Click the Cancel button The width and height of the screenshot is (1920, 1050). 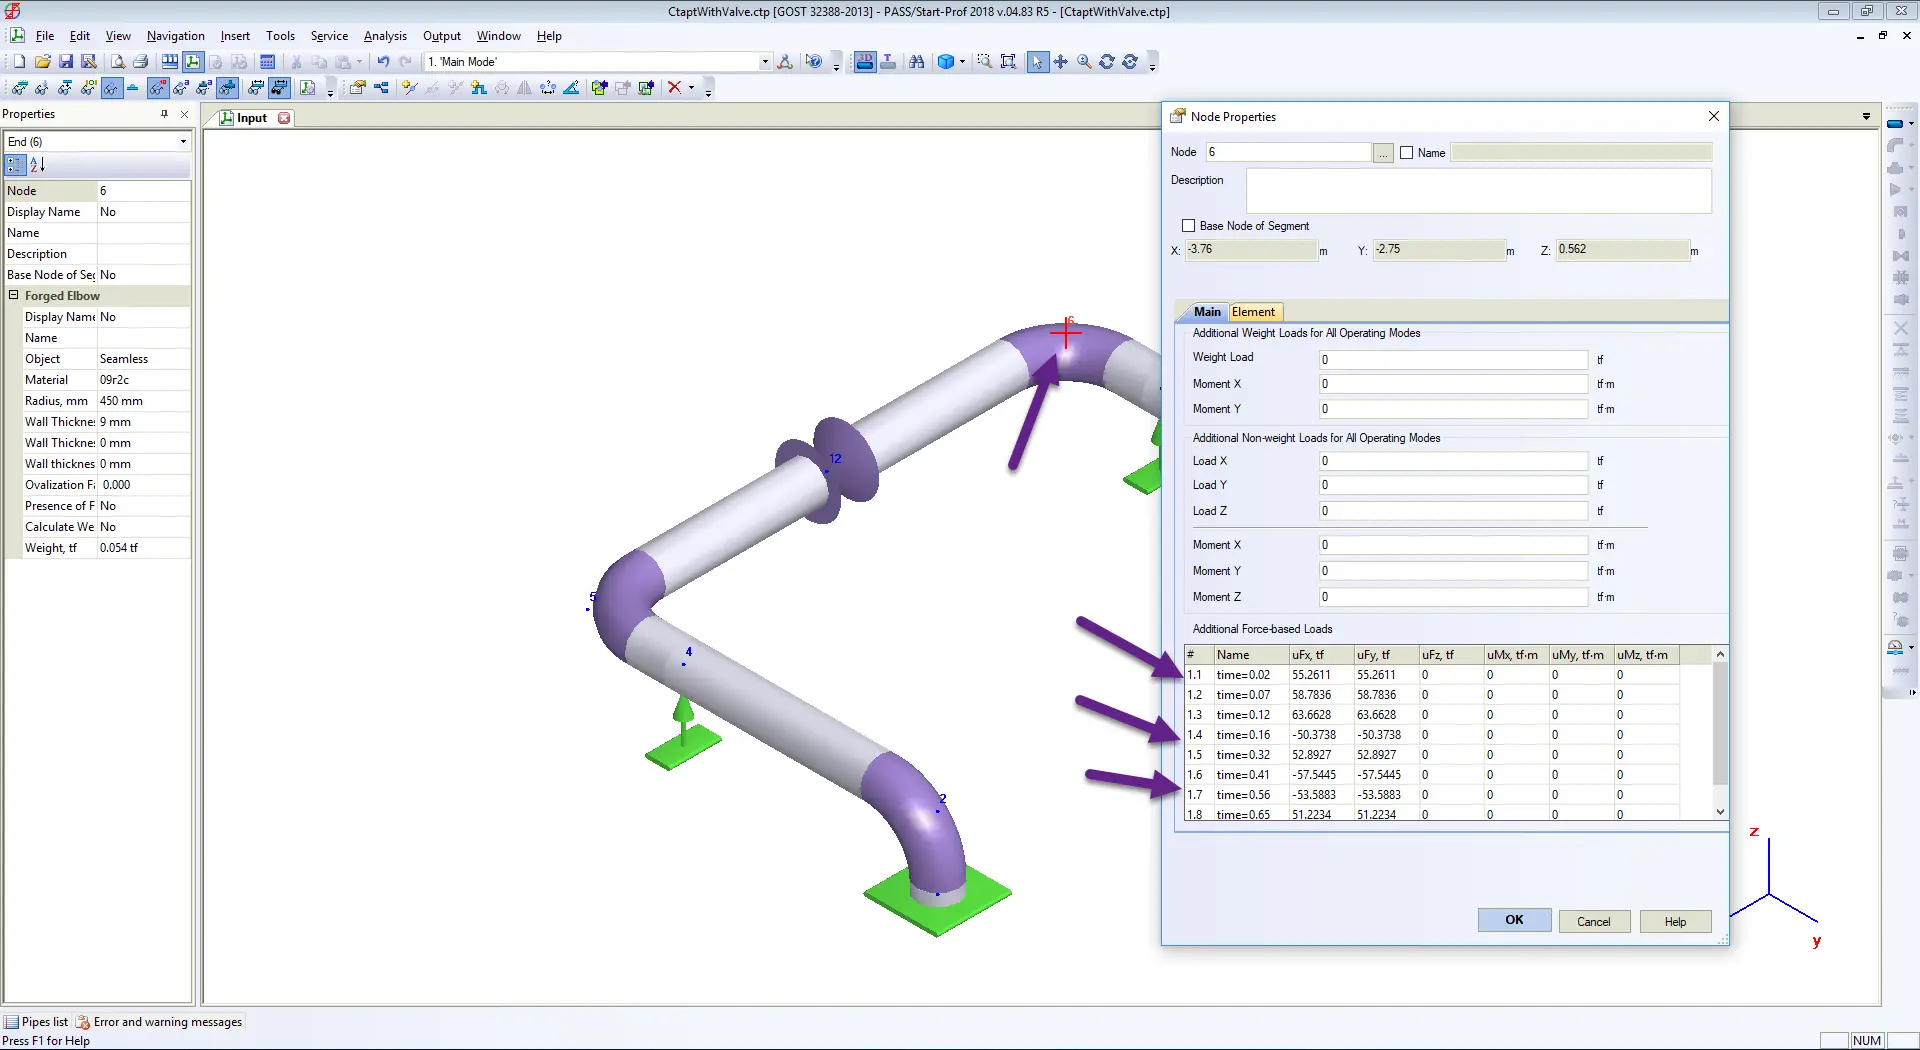1593,922
